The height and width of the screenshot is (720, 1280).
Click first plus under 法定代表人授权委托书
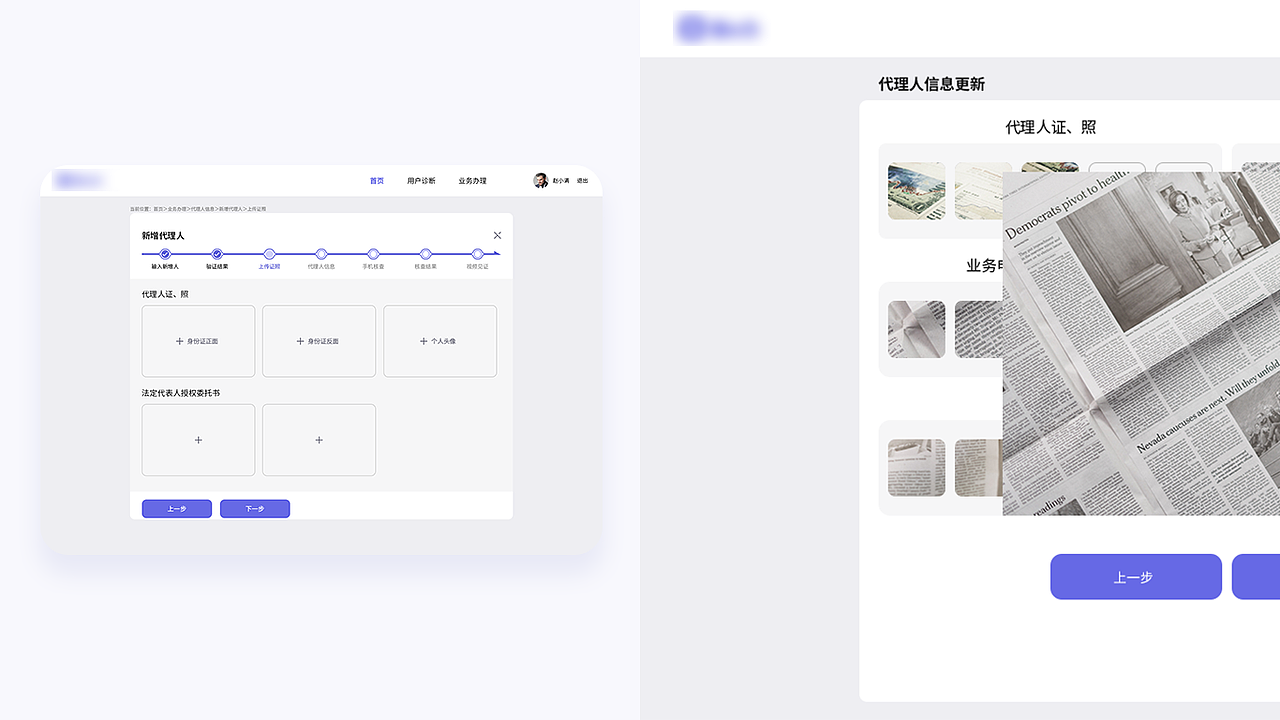(x=197, y=440)
